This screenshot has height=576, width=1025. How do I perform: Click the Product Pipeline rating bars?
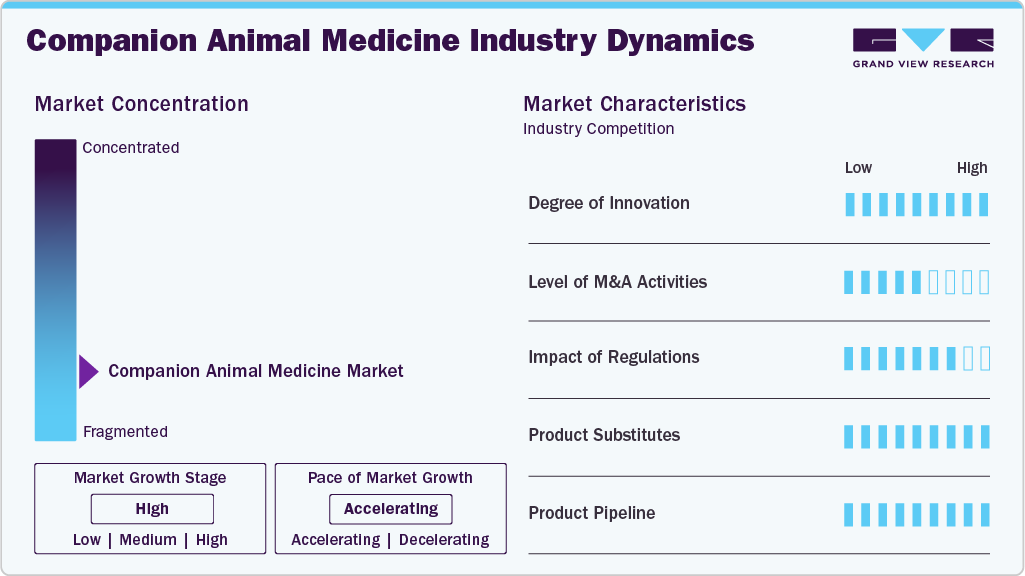tap(916, 514)
